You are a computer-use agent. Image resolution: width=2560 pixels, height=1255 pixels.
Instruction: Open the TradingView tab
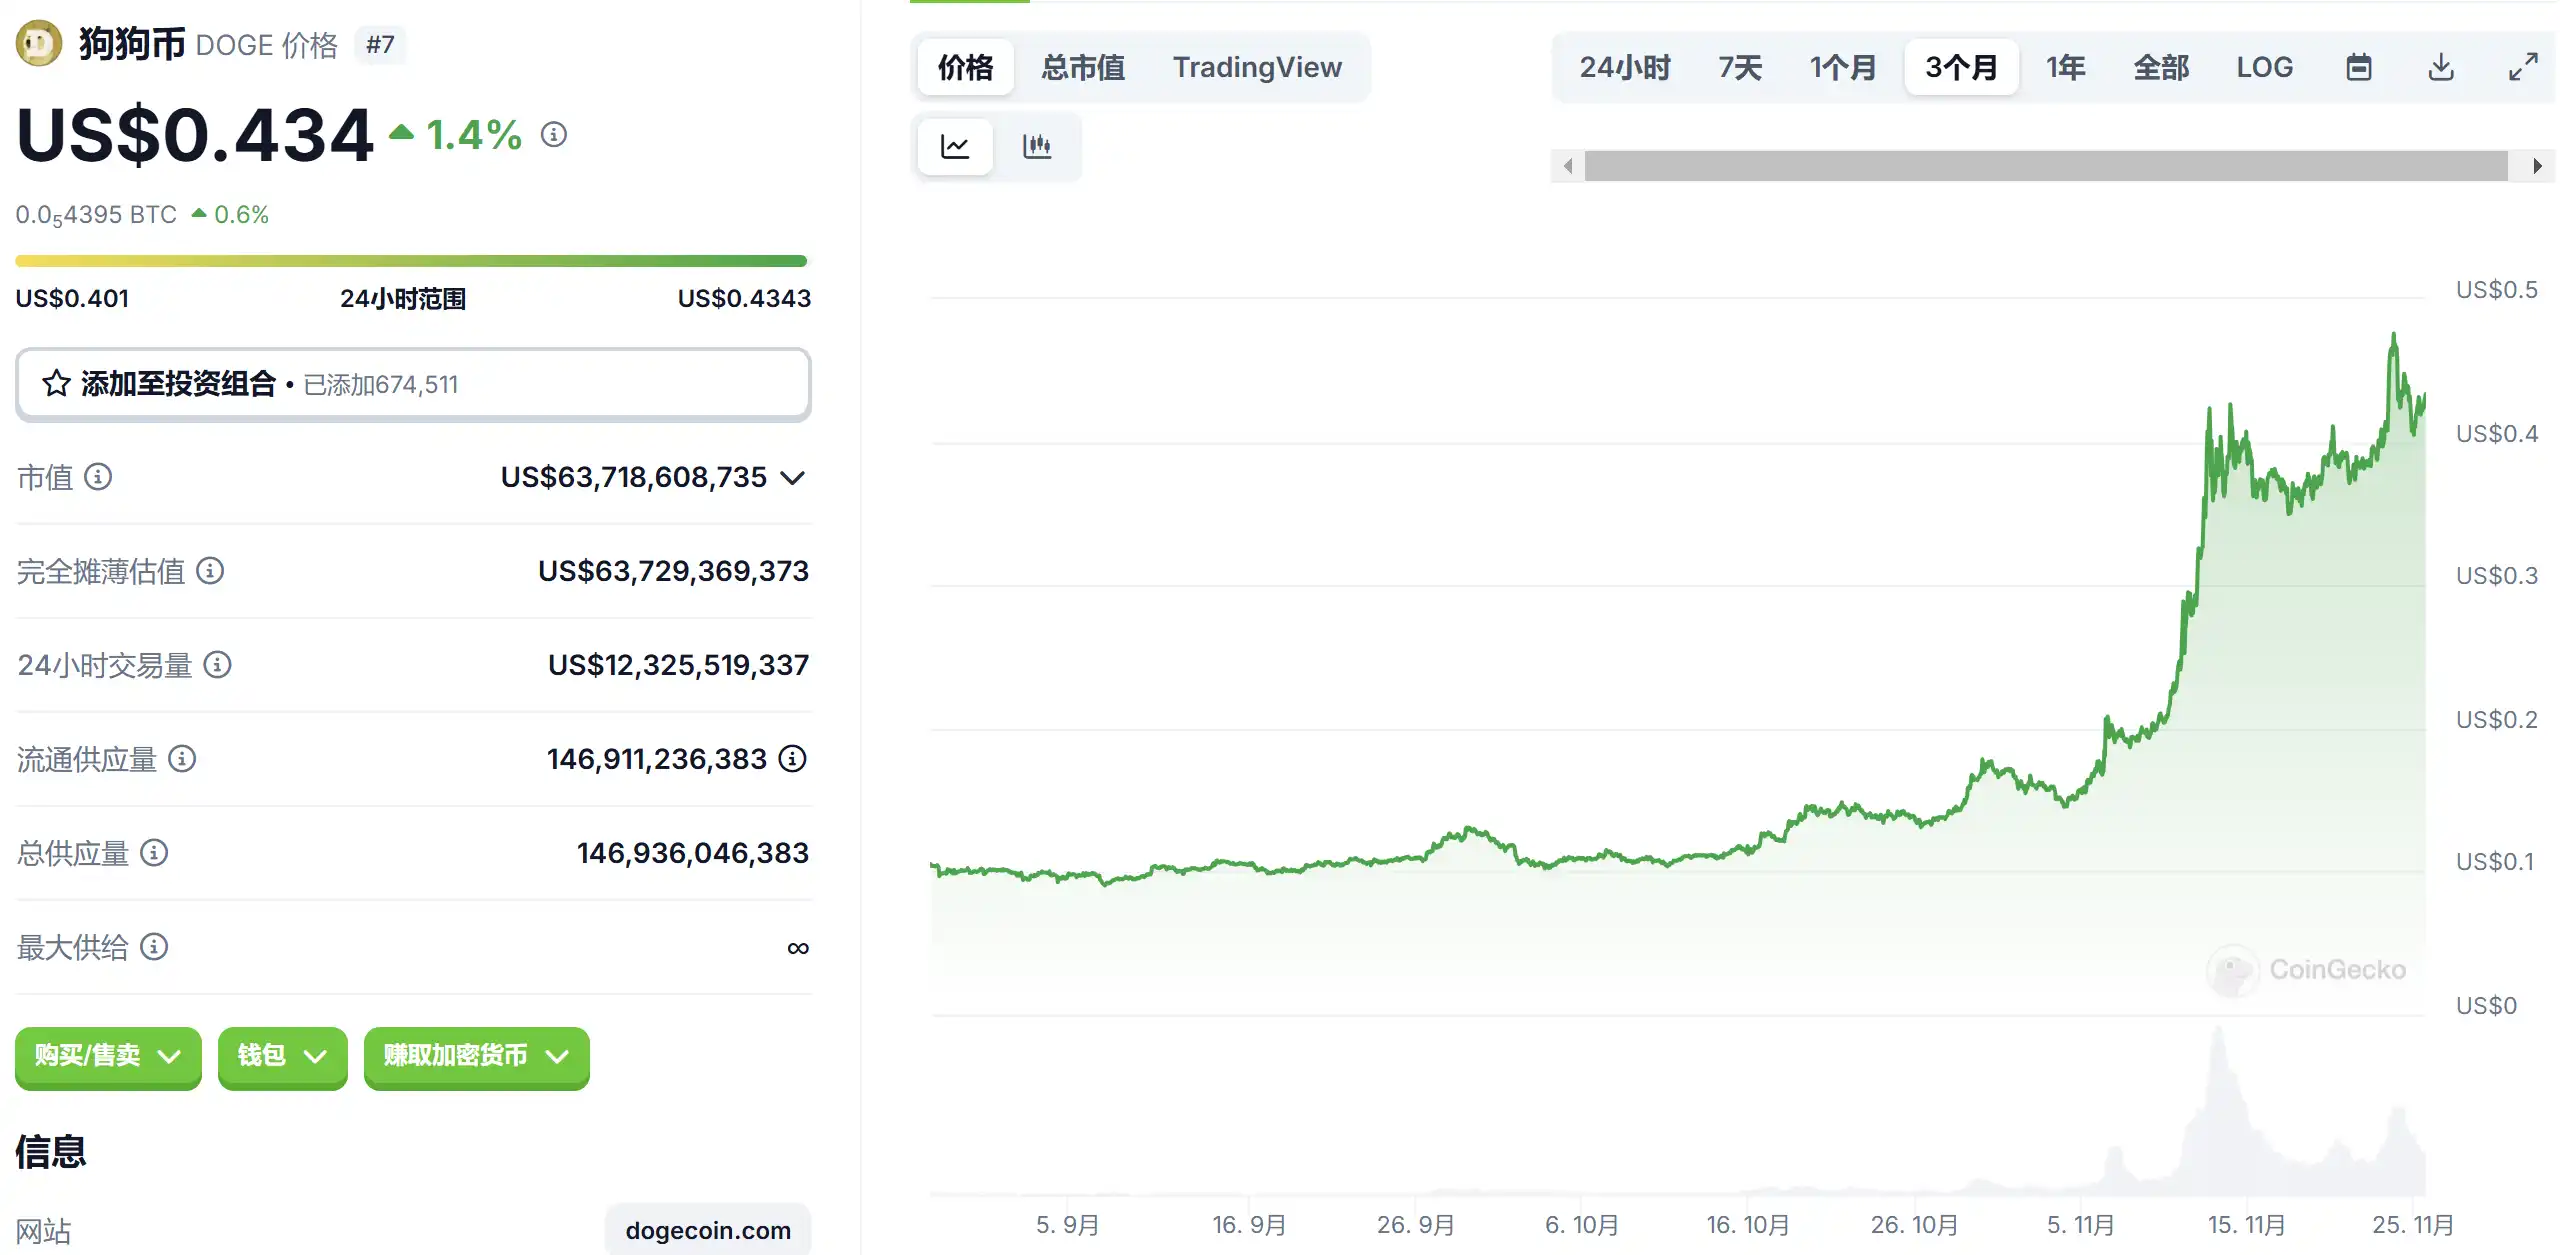click(x=1257, y=67)
